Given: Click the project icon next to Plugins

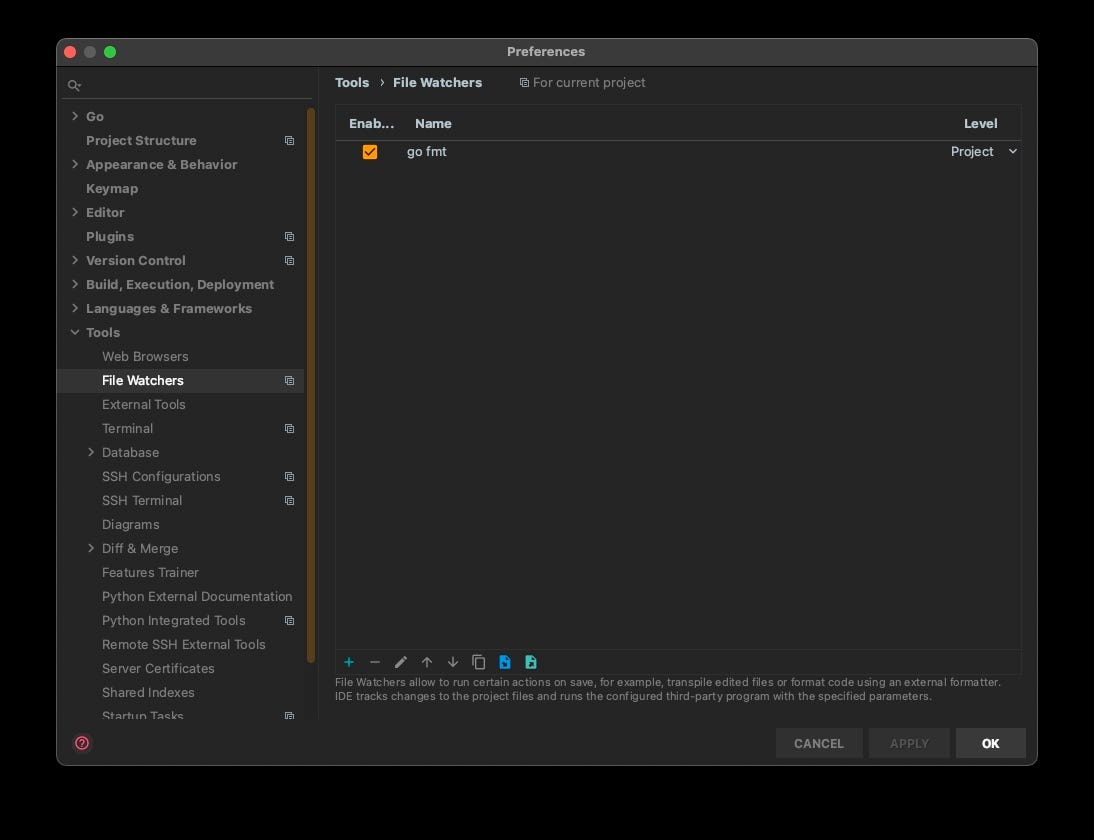Looking at the screenshot, I should click(x=289, y=236).
